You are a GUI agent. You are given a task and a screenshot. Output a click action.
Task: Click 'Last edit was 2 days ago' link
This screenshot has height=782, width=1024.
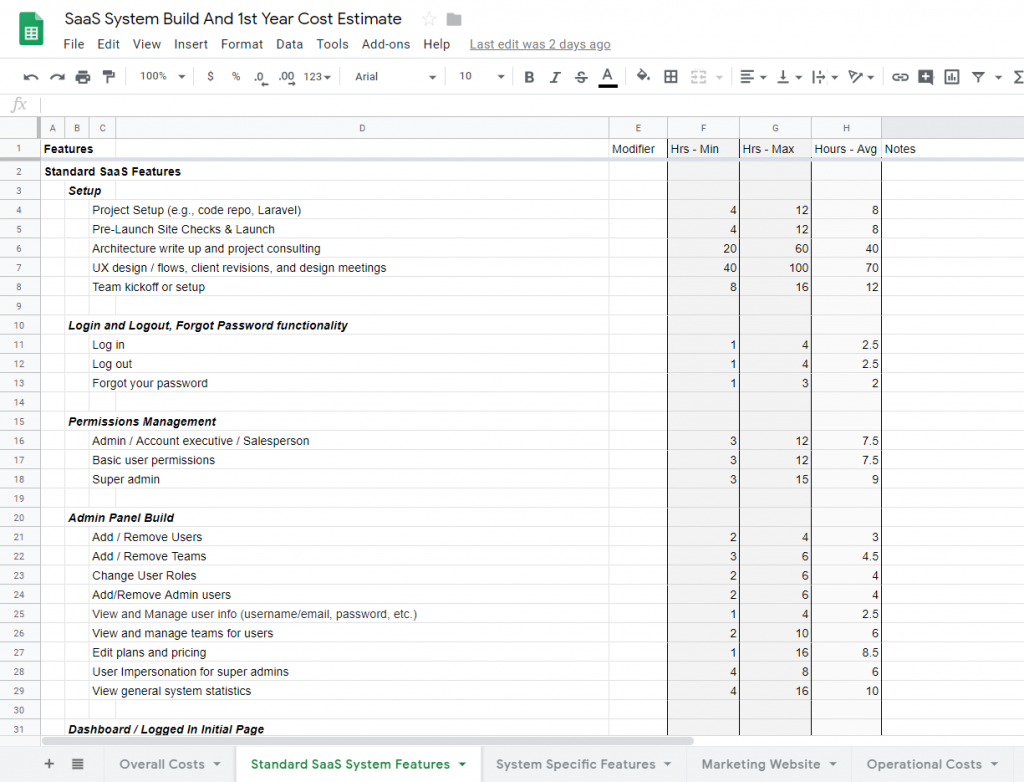(540, 44)
